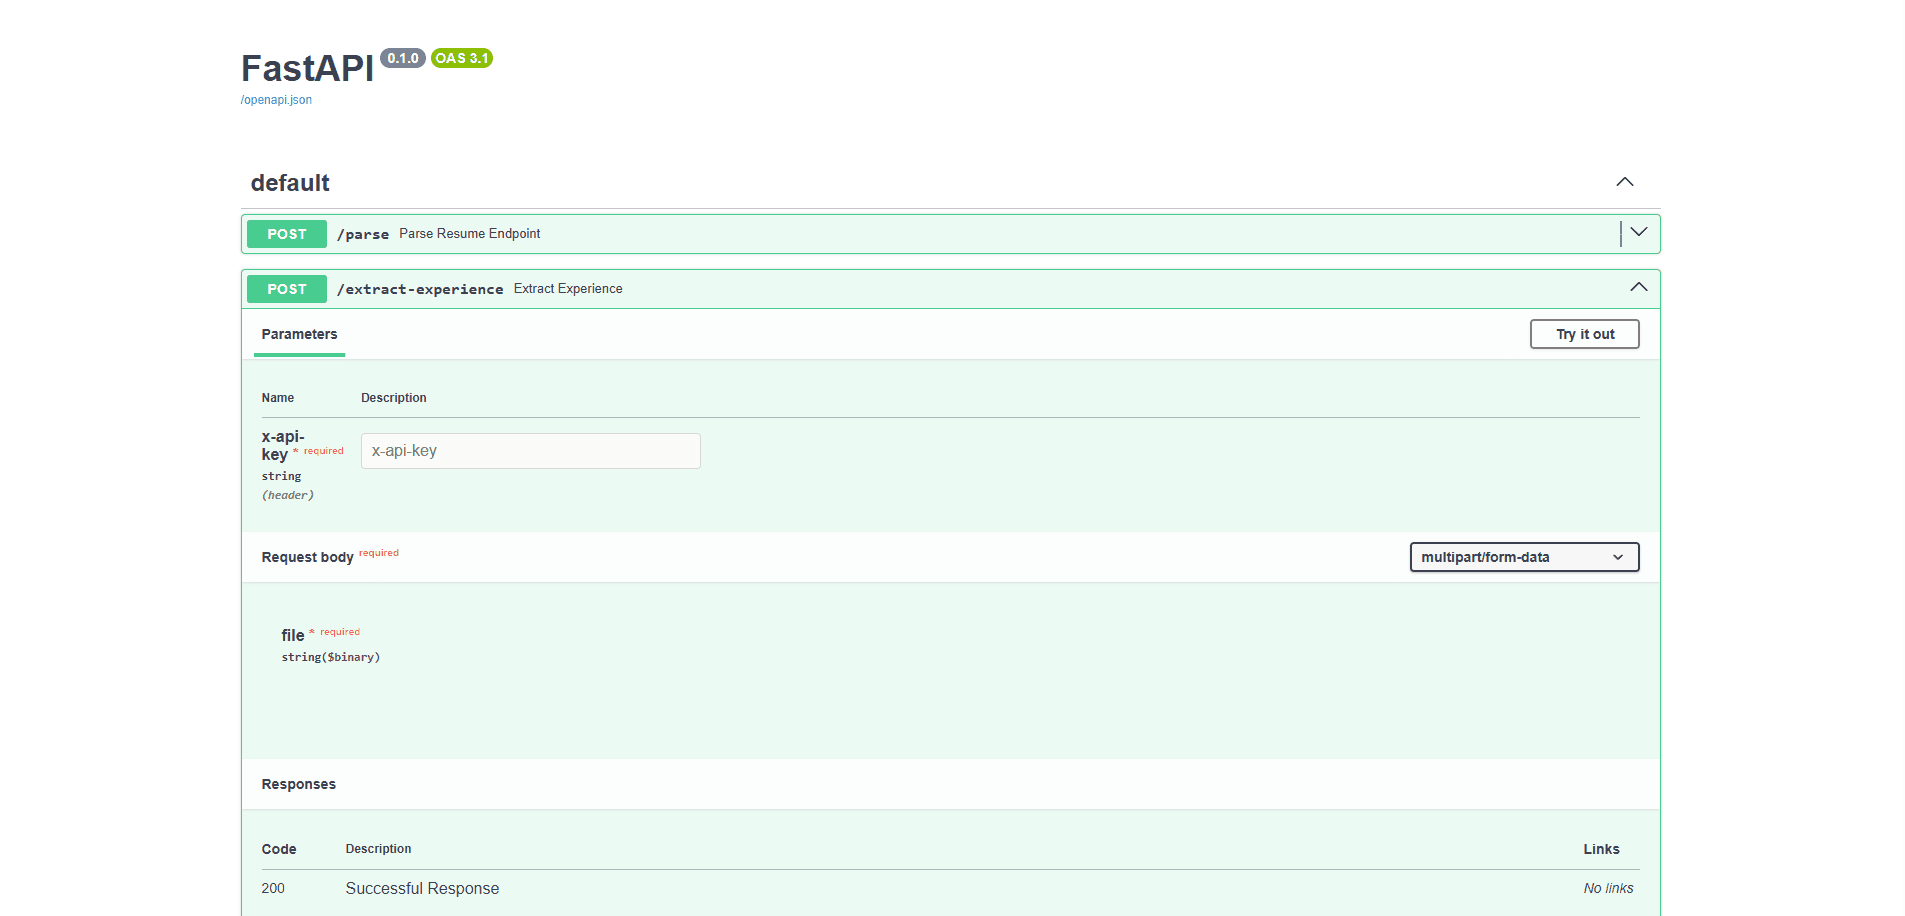The image size is (1905, 916).
Task: Click the Responses section heading
Action: click(x=298, y=784)
